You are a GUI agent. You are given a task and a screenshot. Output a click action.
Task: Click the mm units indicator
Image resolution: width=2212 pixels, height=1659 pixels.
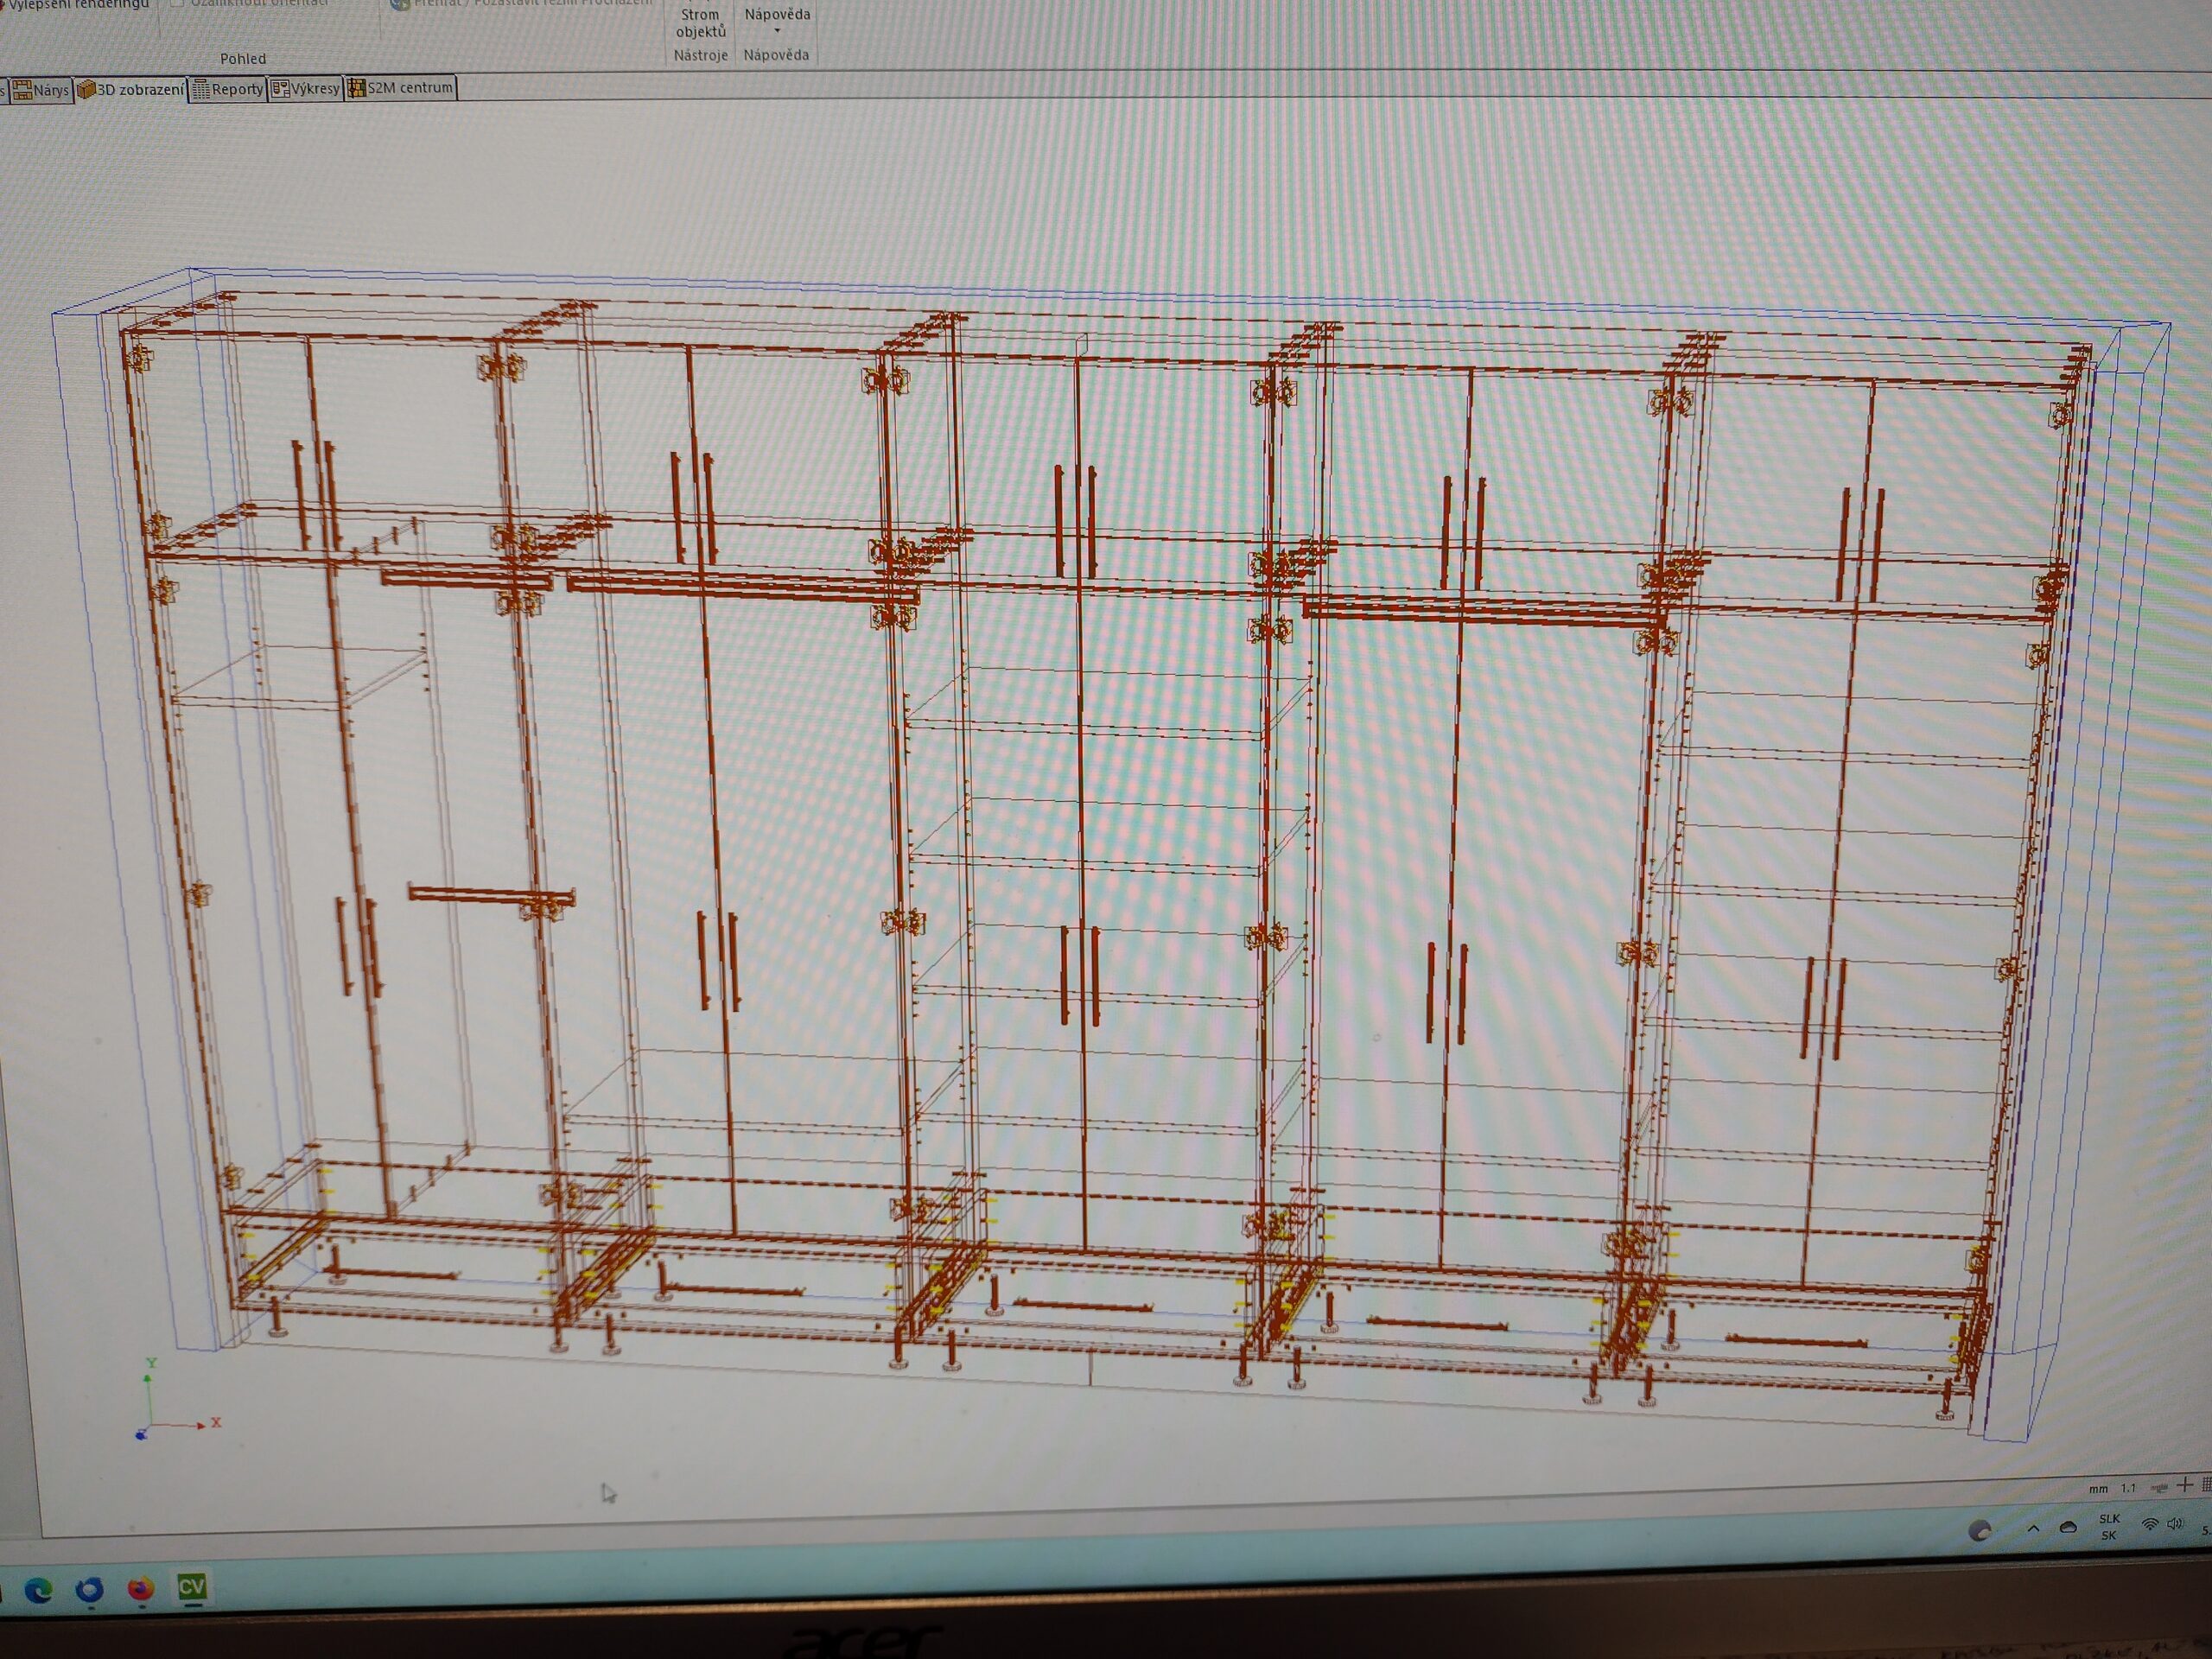(2098, 1489)
